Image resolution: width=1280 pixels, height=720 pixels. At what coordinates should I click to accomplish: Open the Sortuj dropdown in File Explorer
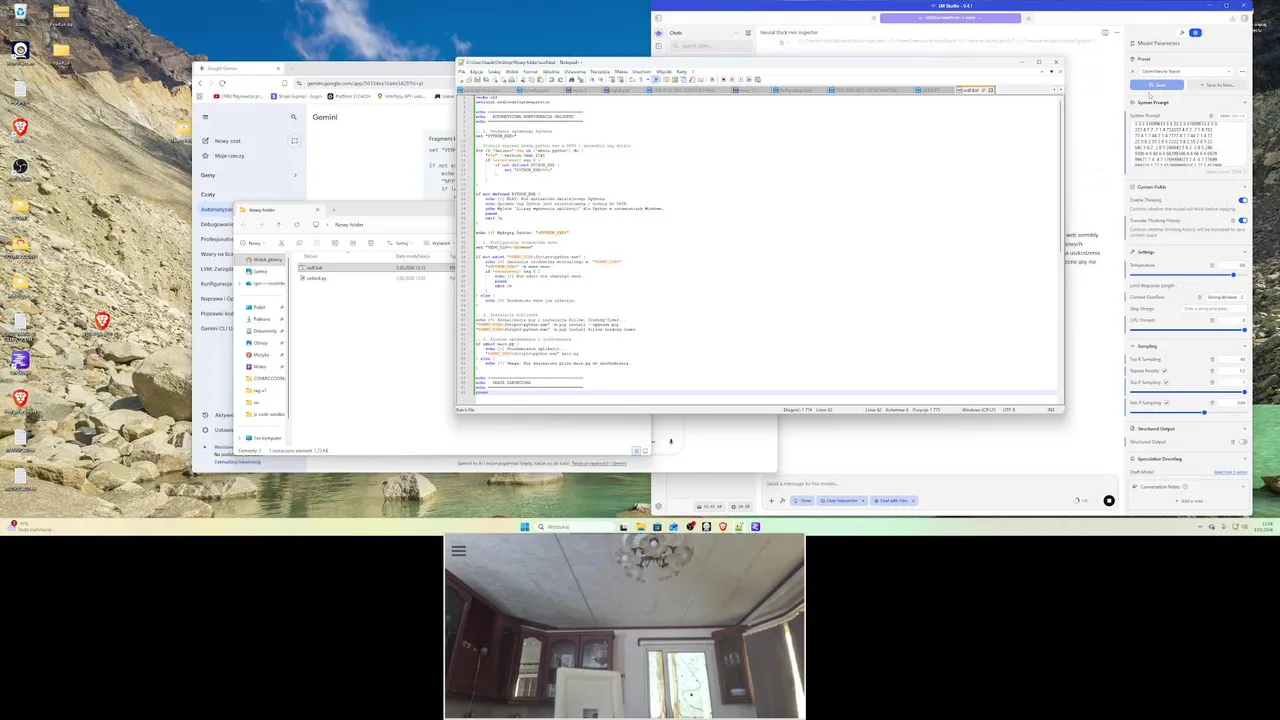pos(400,243)
